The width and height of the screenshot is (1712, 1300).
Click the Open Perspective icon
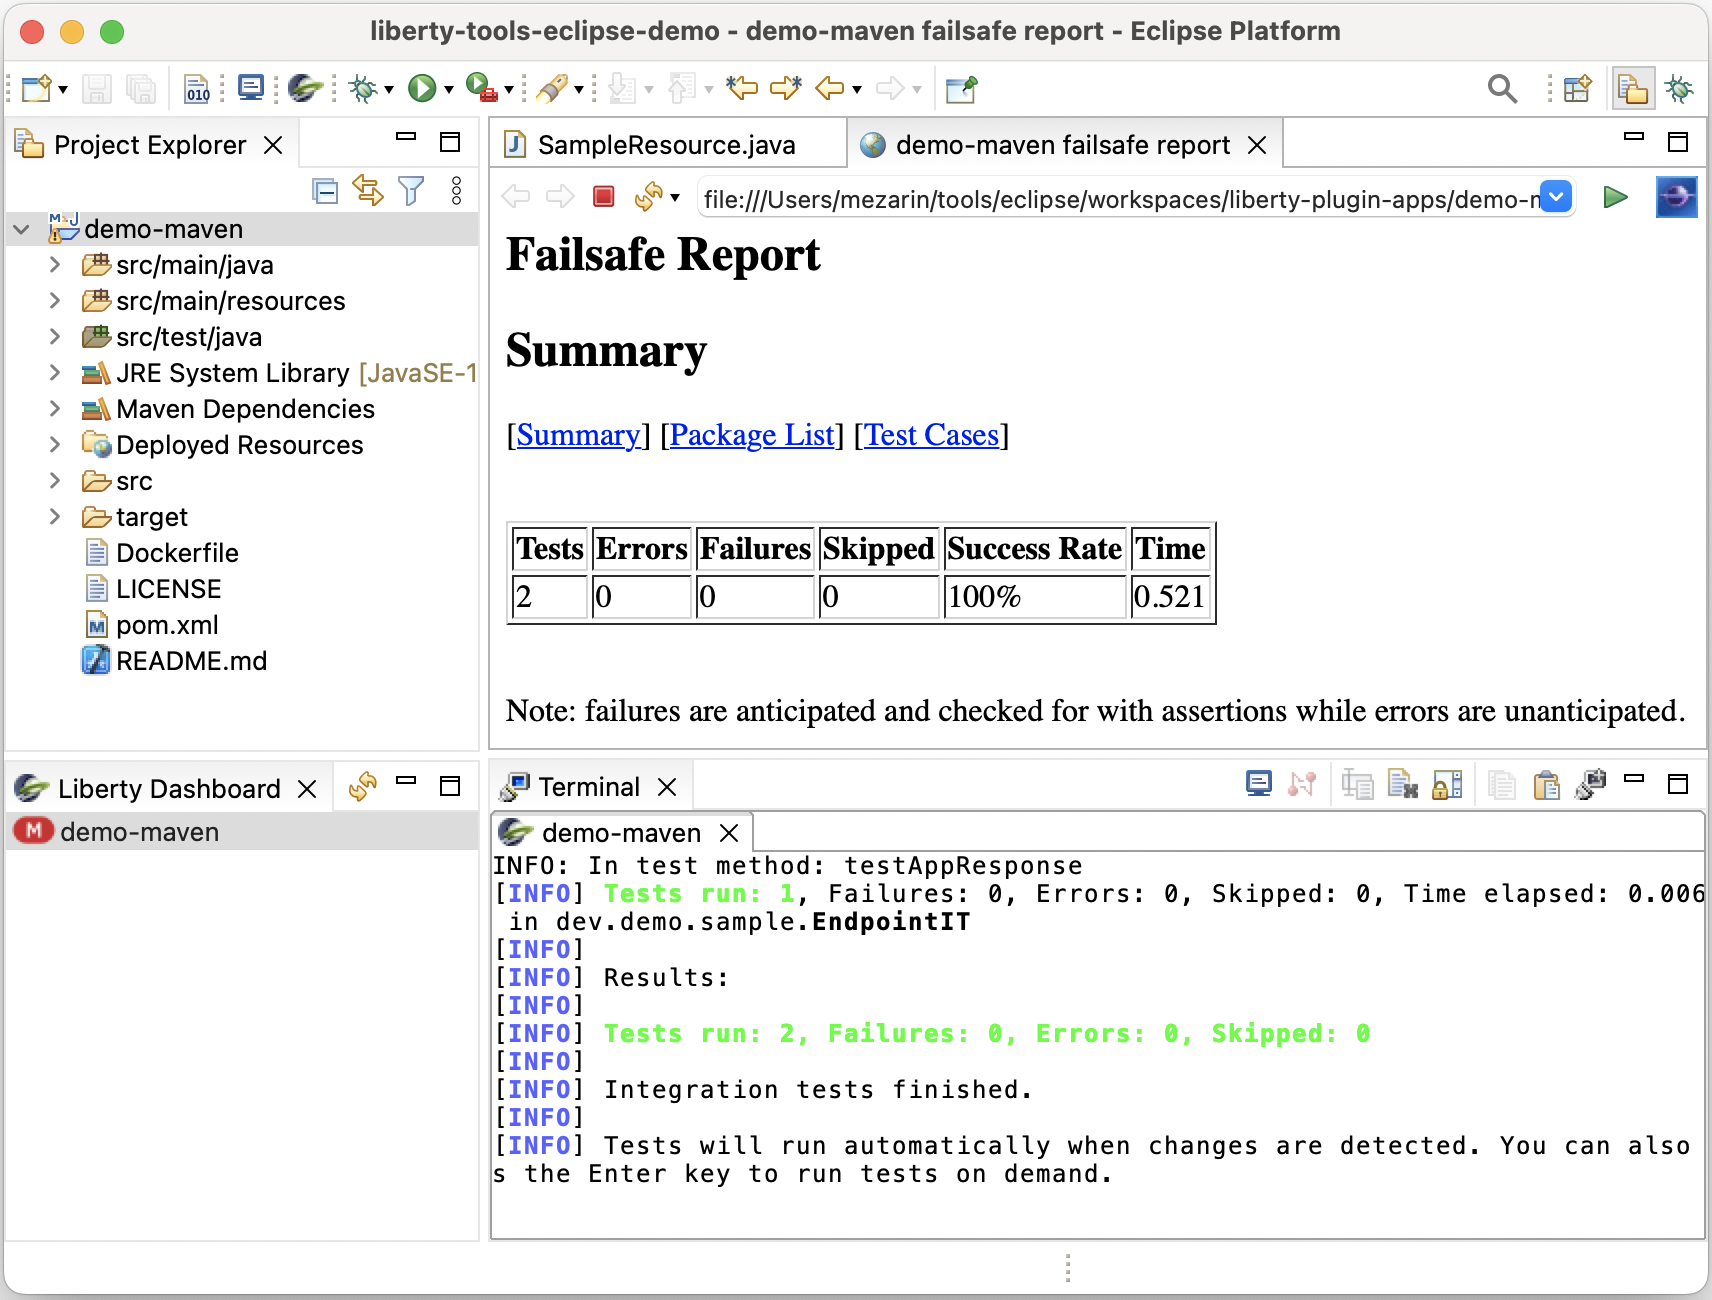click(x=1577, y=89)
